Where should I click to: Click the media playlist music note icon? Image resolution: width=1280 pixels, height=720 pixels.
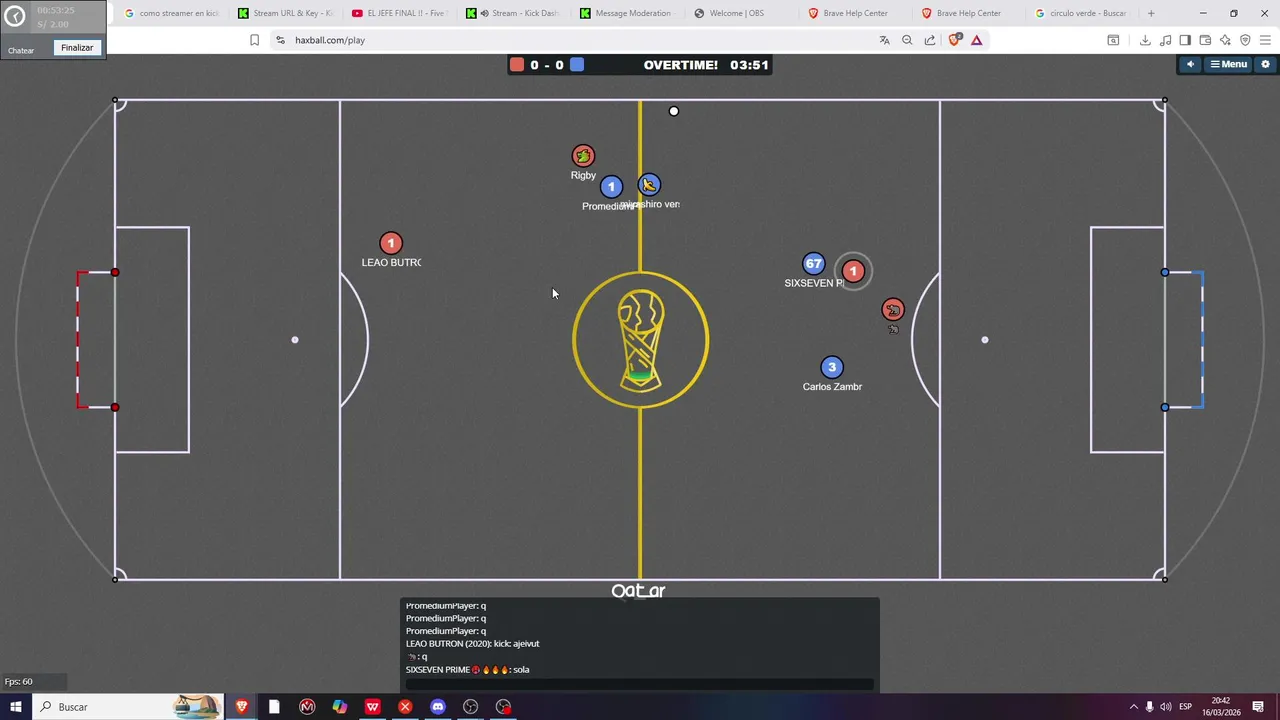coord(1167,40)
